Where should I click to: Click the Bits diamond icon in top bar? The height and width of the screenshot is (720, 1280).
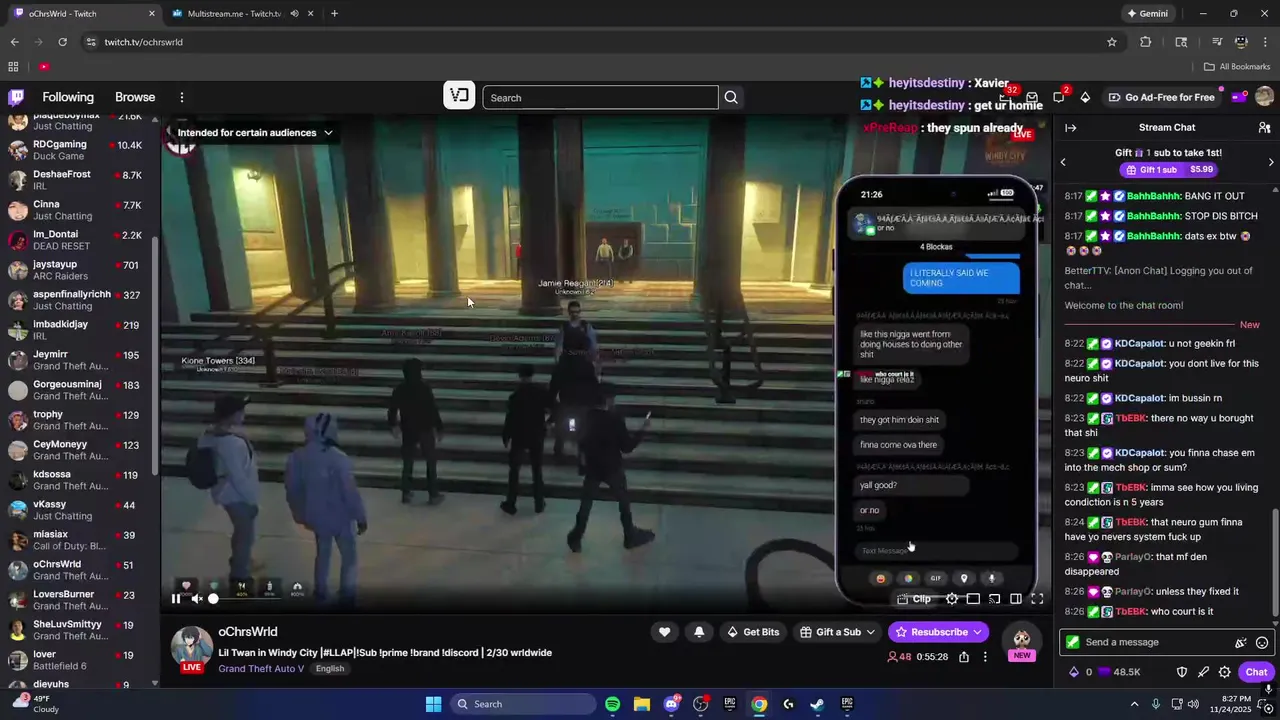[1085, 97]
